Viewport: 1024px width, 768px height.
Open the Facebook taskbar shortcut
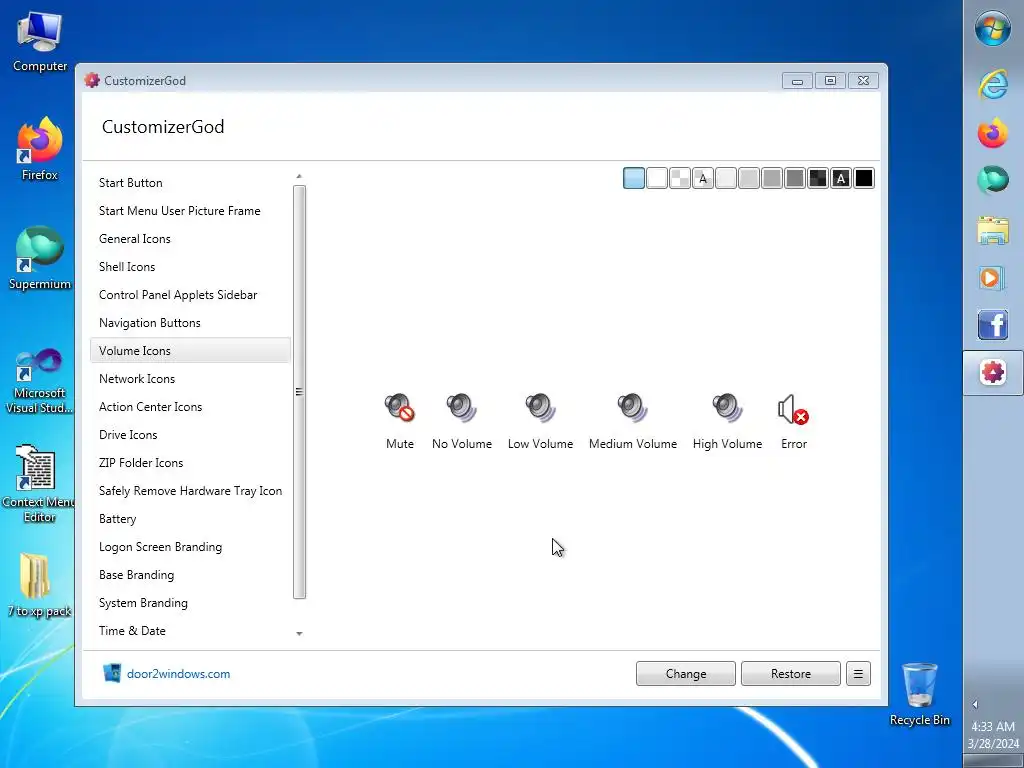tap(993, 325)
